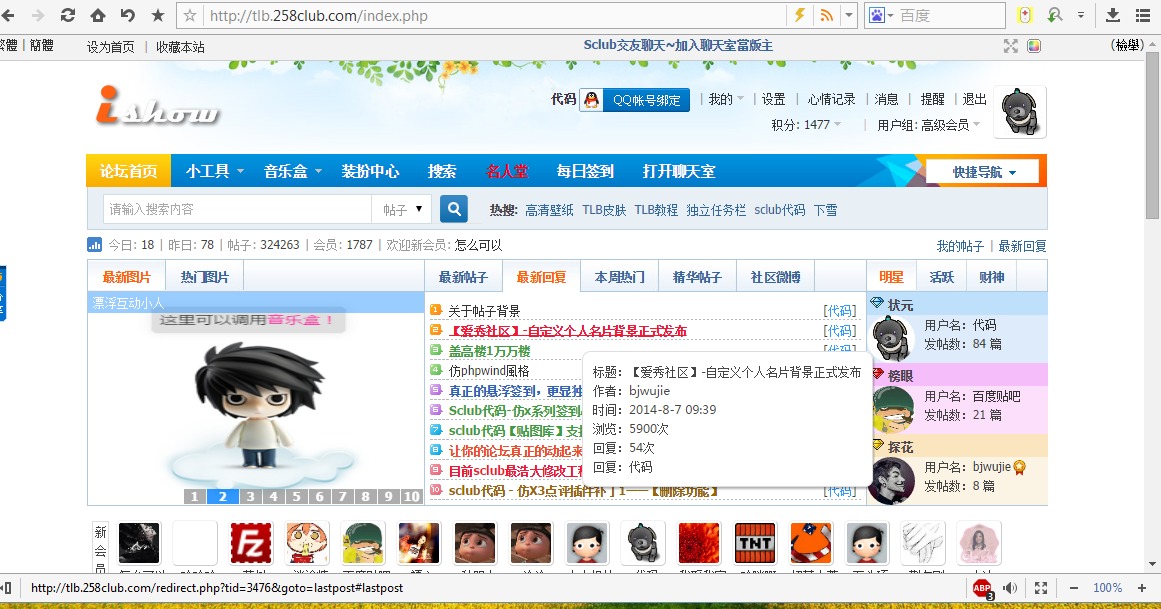Image resolution: width=1161 pixels, height=609 pixels.
Task: Open 每日签到 in the navigation bar
Action: pyautogui.click(x=585, y=171)
